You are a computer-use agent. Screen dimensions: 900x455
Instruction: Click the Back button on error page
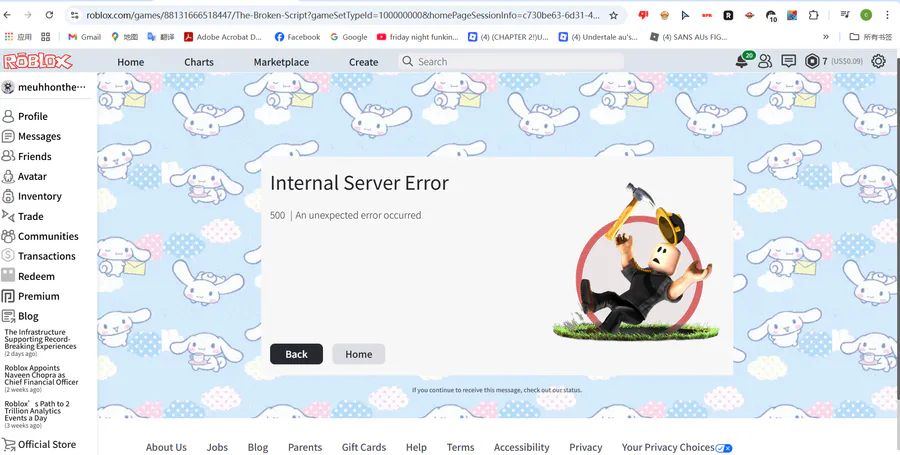pos(296,354)
